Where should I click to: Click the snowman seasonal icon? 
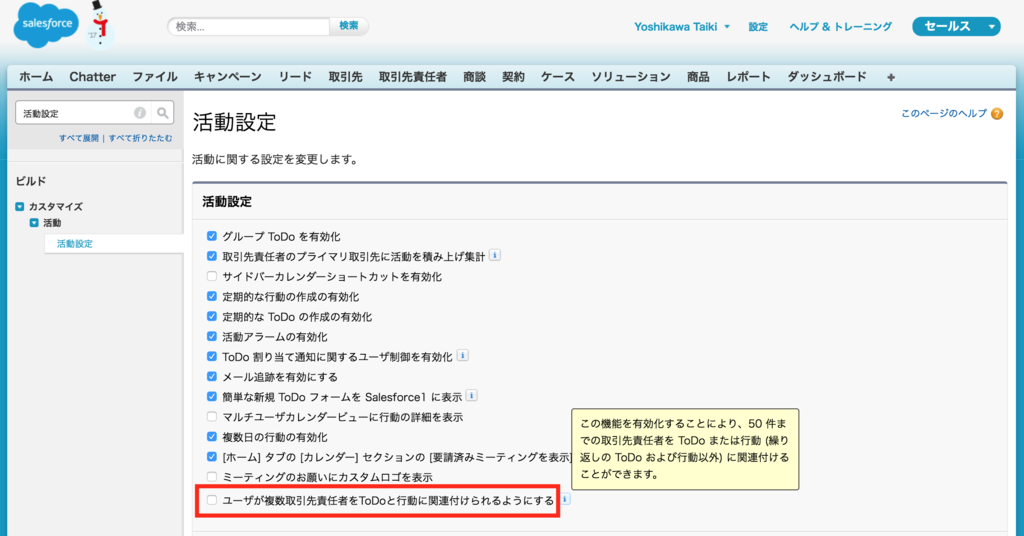click(100, 24)
